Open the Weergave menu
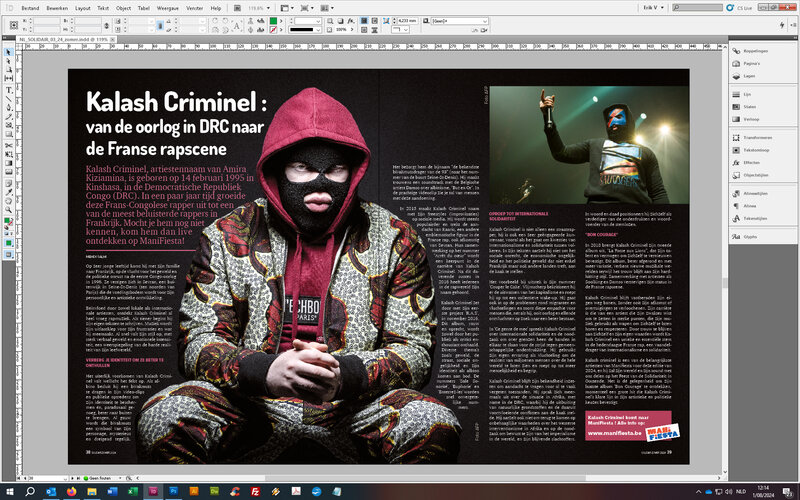 [x=168, y=8]
